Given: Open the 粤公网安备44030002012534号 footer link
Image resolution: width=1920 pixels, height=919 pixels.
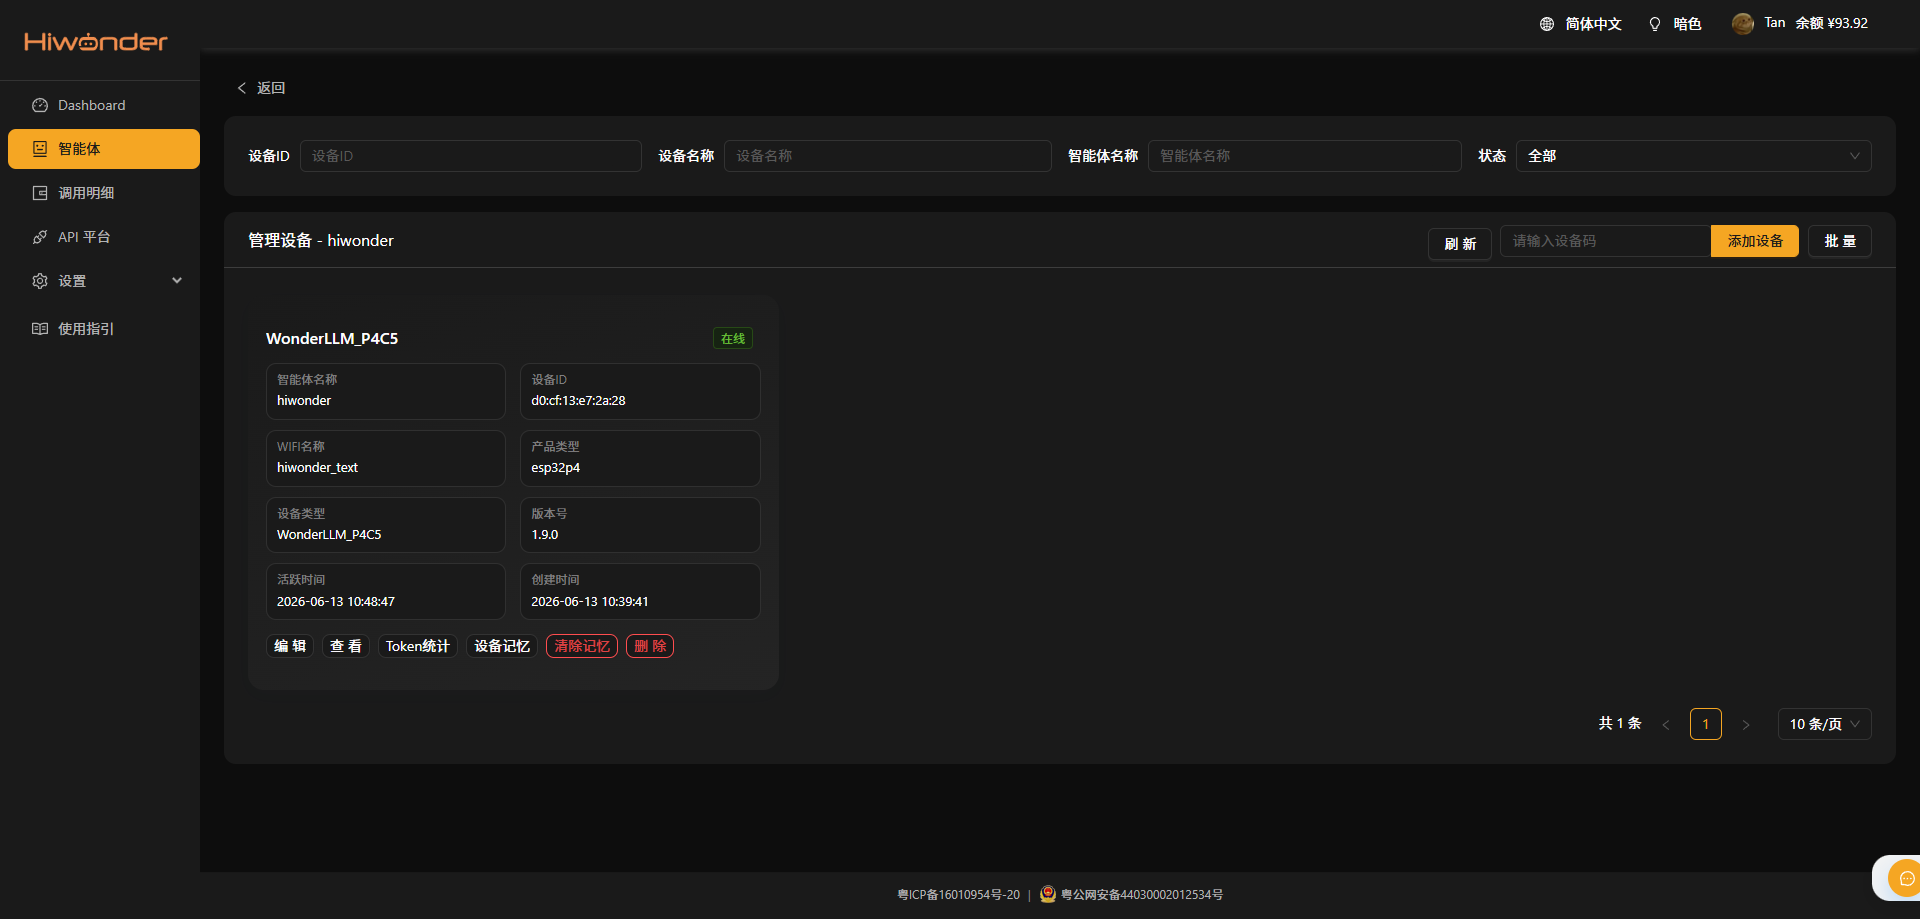Looking at the screenshot, I should tap(1142, 895).
